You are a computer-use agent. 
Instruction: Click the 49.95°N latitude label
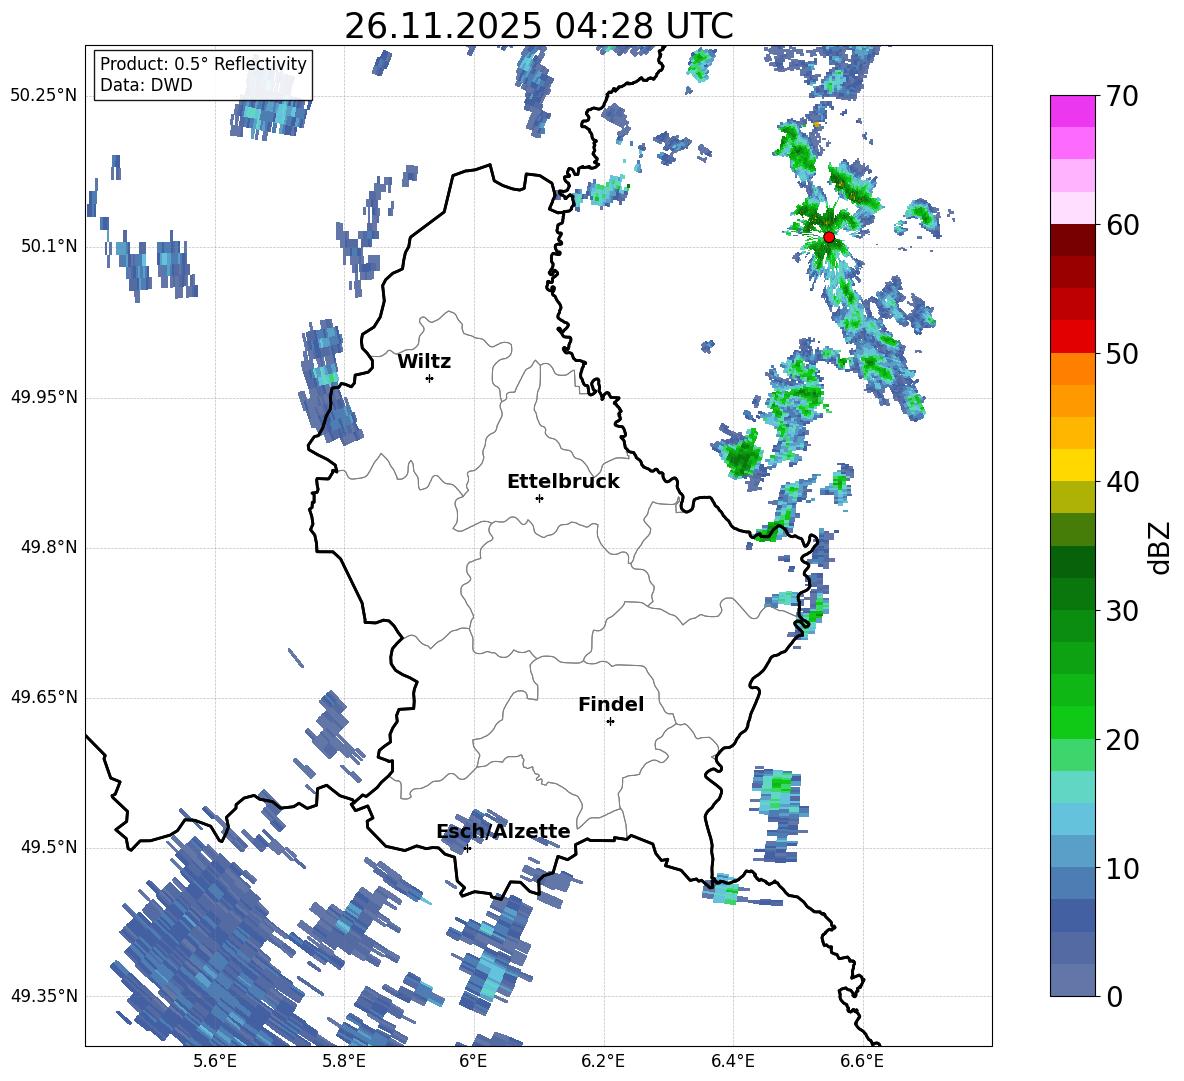(44, 396)
